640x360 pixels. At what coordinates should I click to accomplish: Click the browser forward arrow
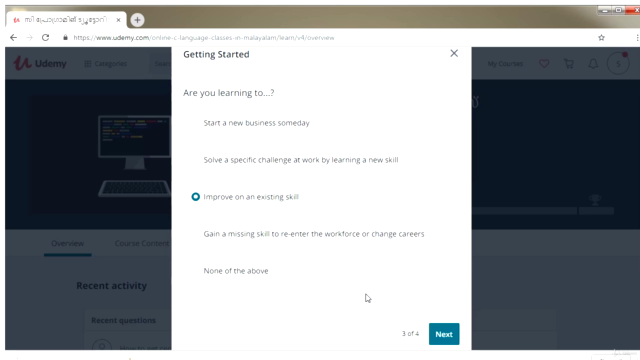pos(29,38)
